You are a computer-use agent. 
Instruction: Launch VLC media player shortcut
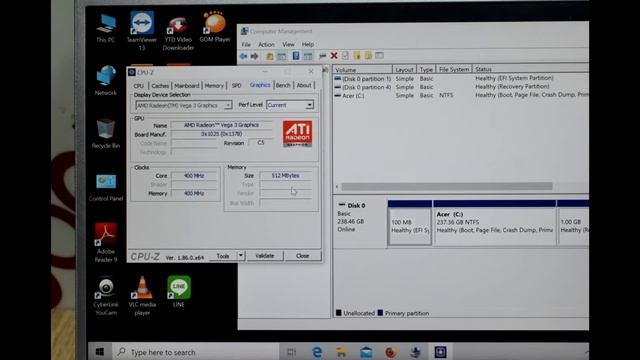coord(142,296)
